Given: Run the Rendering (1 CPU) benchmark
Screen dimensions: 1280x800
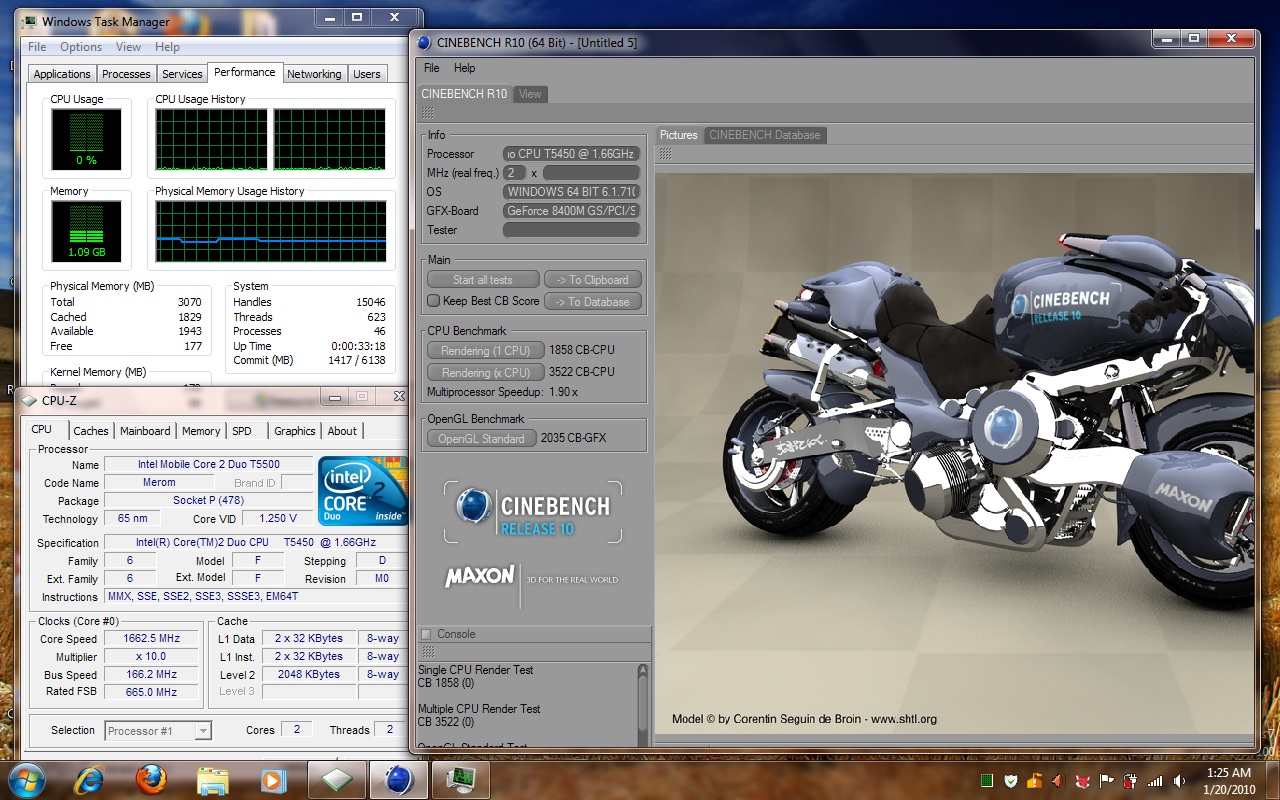Looking at the screenshot, I should pos(485,350).
